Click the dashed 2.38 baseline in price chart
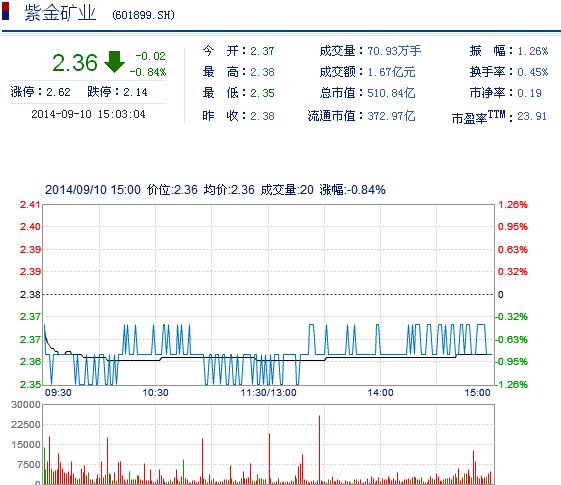Image resolution: width=561 pixels, height=485 pixels. 268,294
